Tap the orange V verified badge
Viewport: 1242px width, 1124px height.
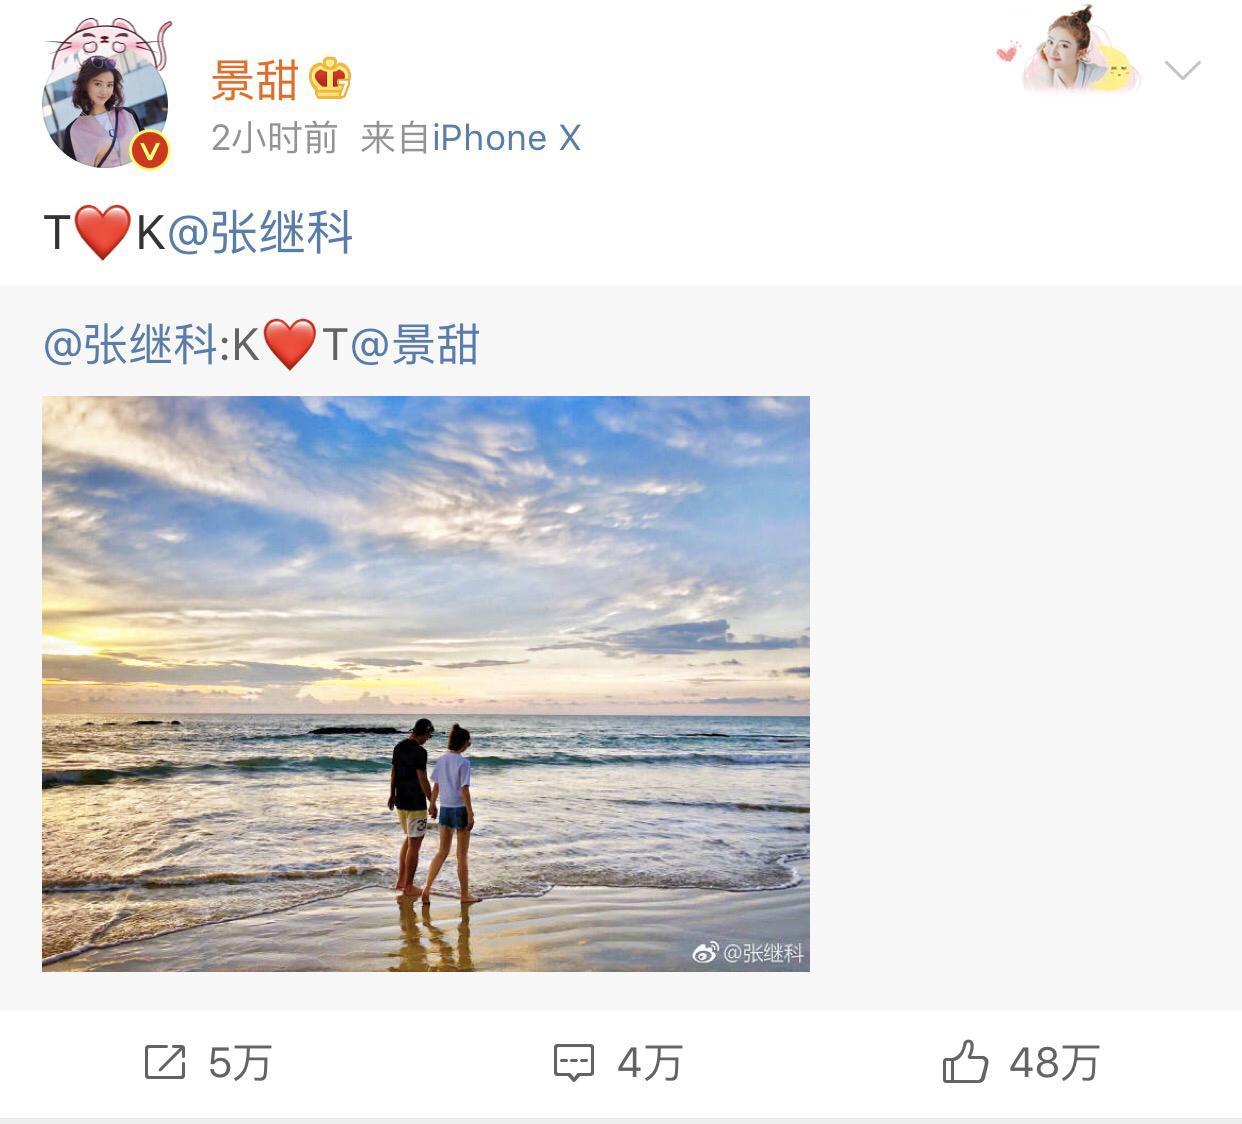coord(150,150)
